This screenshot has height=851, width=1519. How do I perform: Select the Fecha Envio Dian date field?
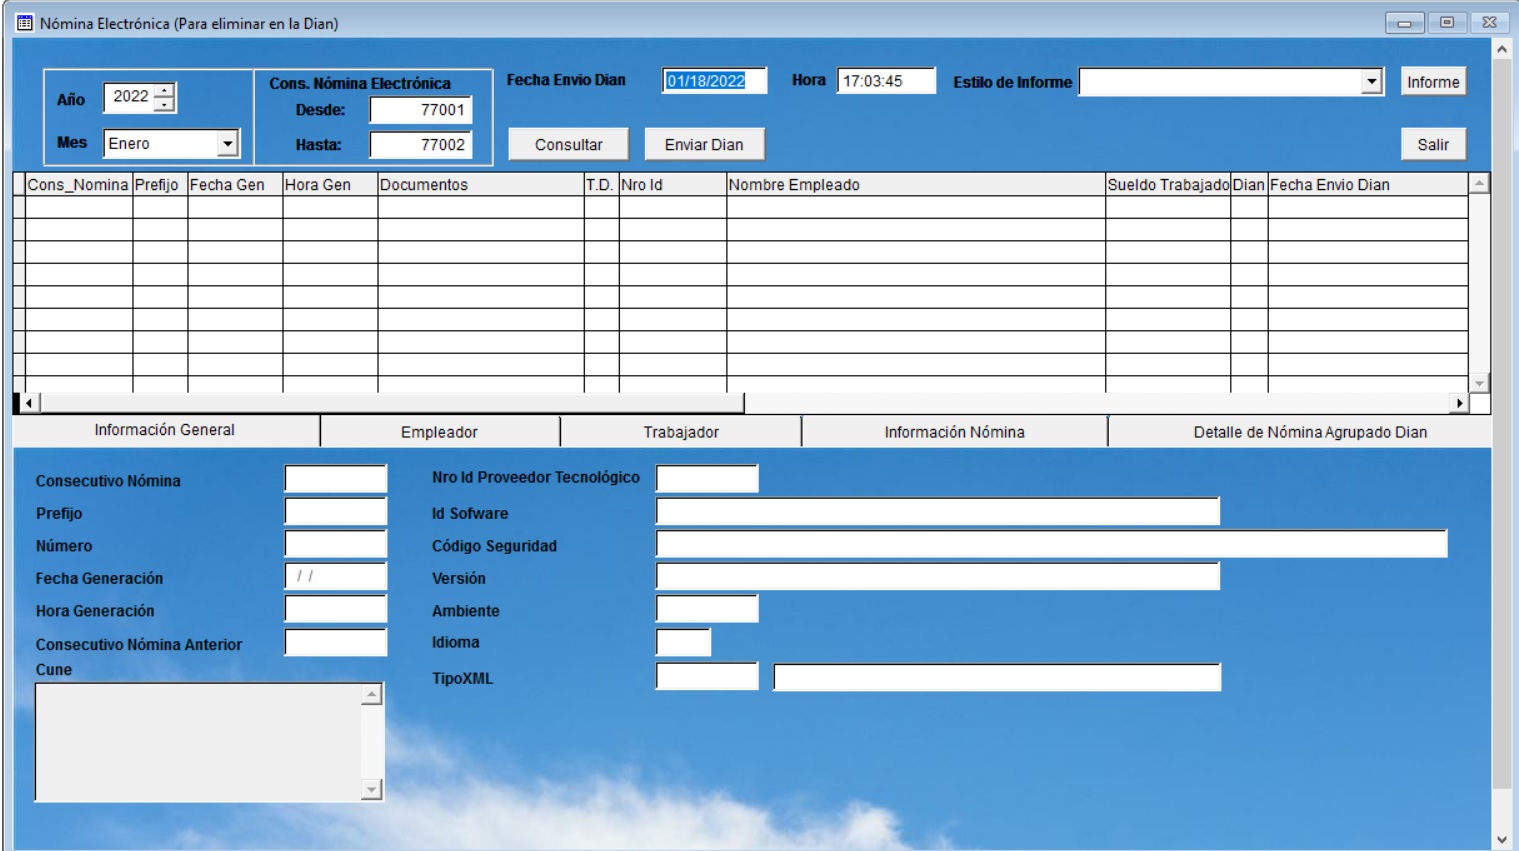[714, 81]
